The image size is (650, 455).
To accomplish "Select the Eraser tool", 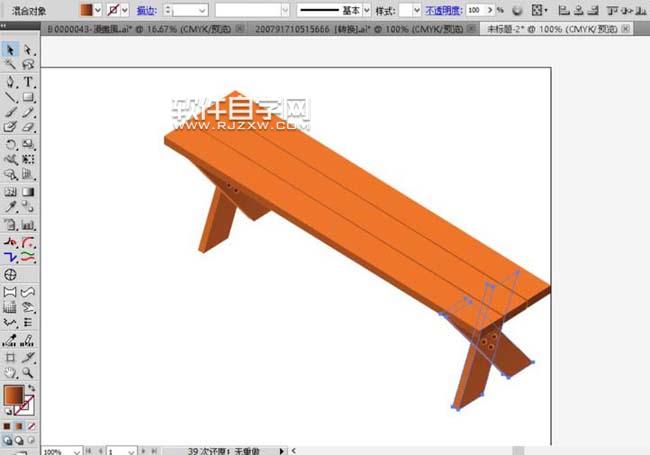I will click(x=28, y=127).
